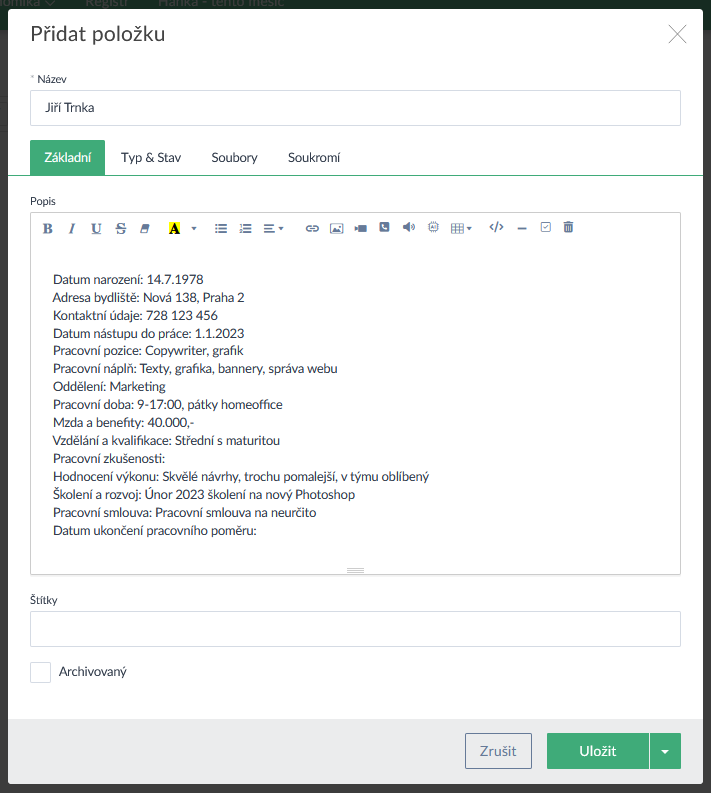The image size is (711, 793).
Task: Click into the Štítky tags field
Action: click(x=355, y=629)
